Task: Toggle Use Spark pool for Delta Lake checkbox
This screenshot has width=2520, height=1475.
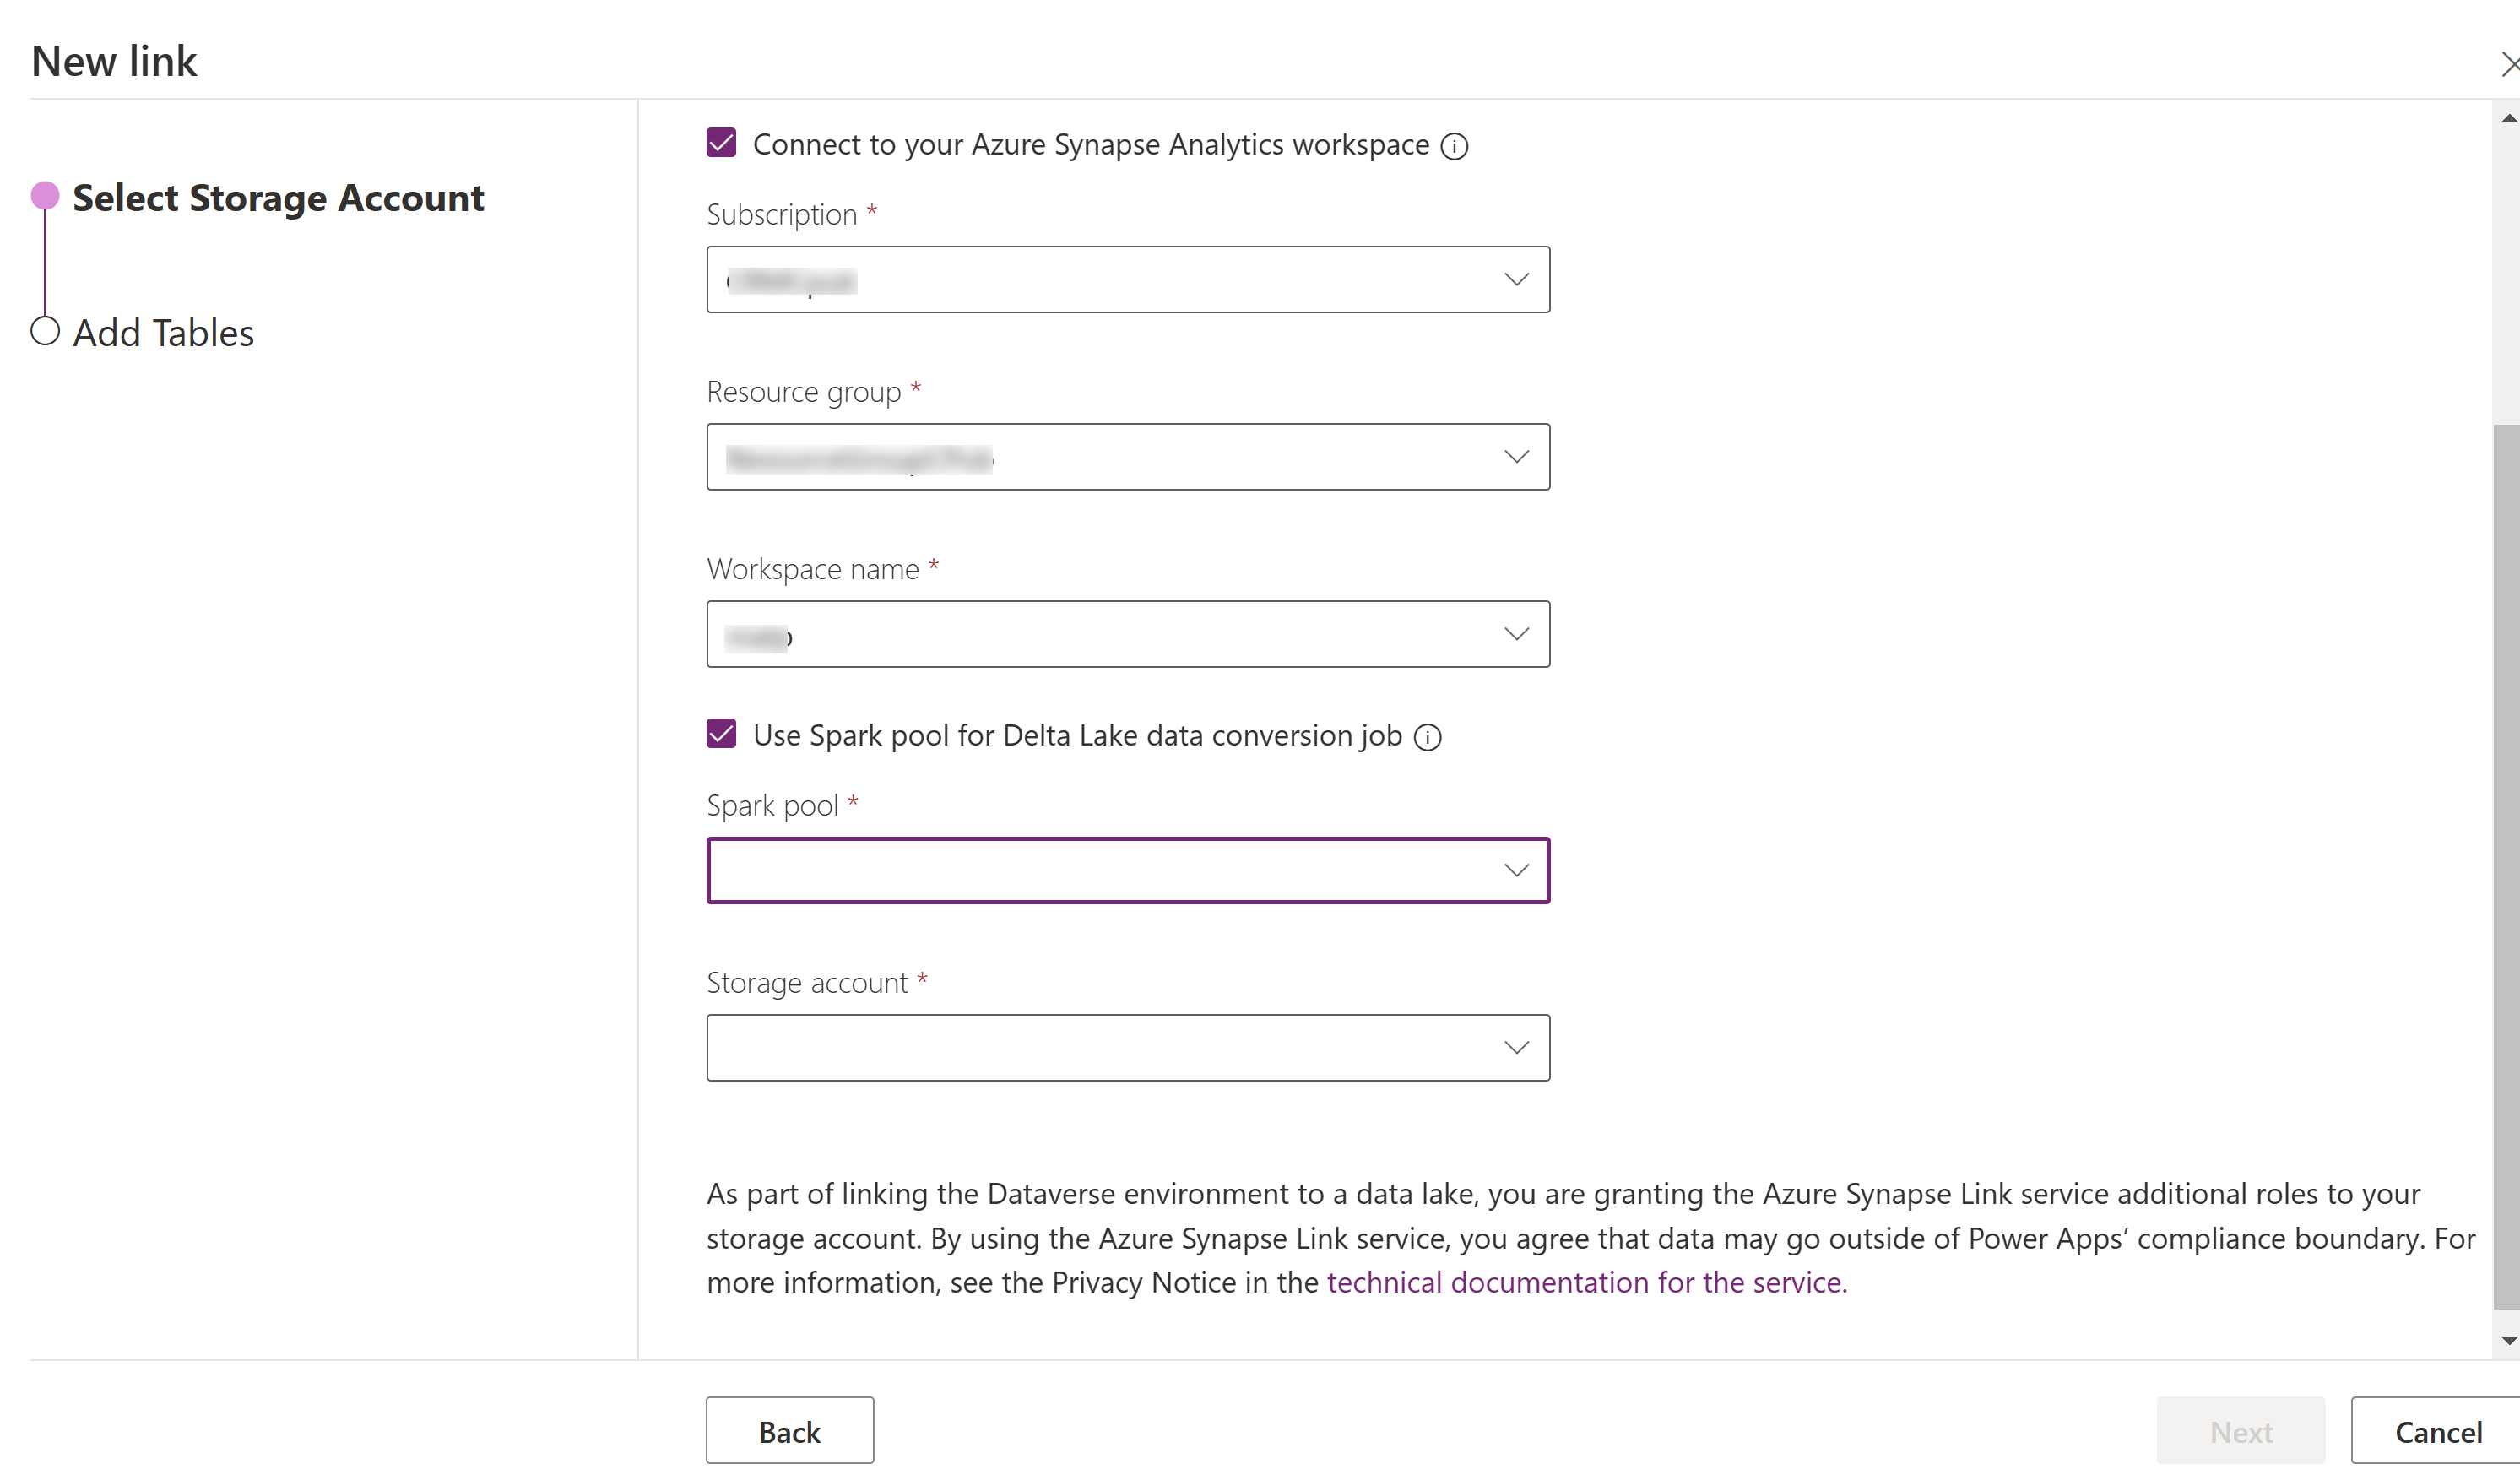Action: click(719, 734)
